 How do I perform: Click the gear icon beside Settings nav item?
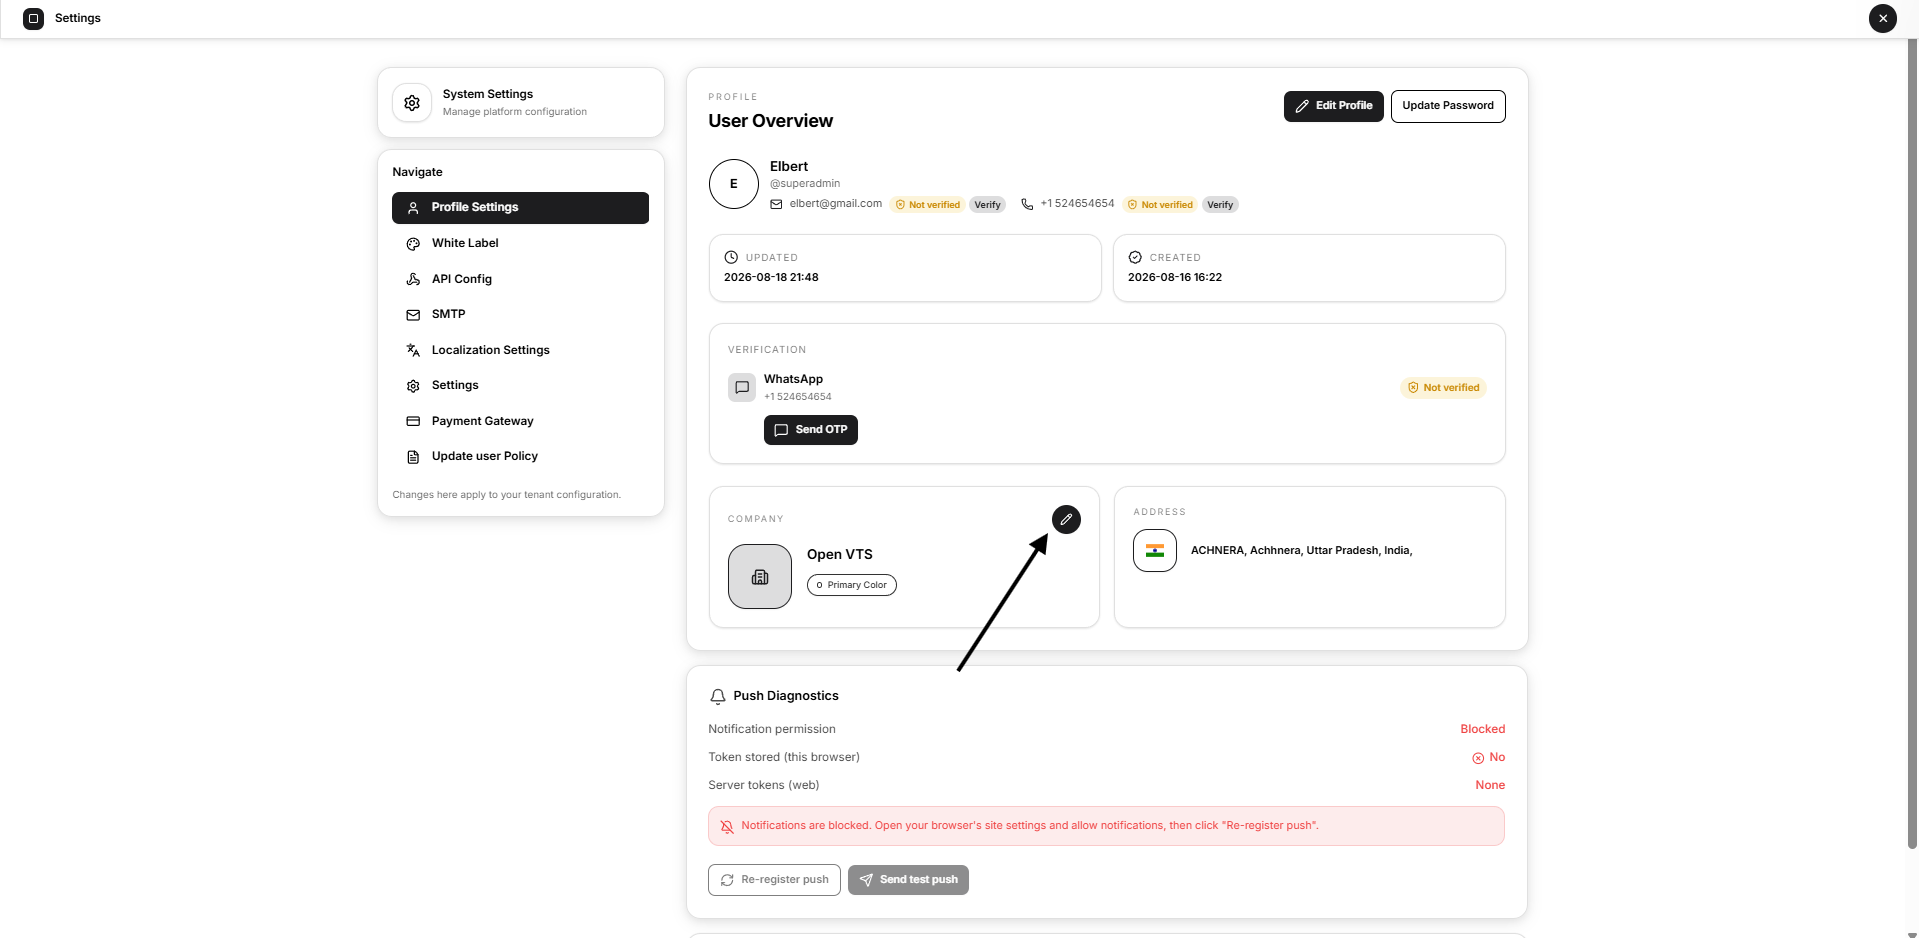[413, 386]
